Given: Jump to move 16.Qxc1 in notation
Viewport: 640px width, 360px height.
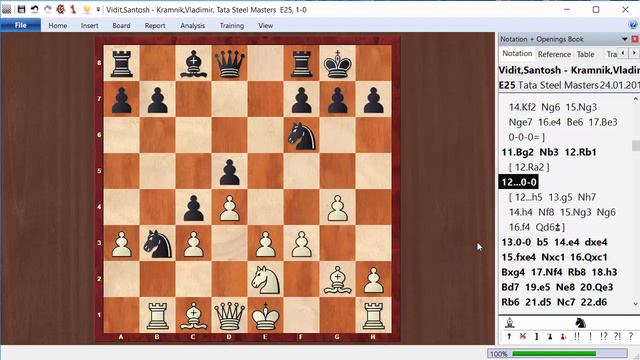Looking at the screenshot, I should [x=589, y=257].
